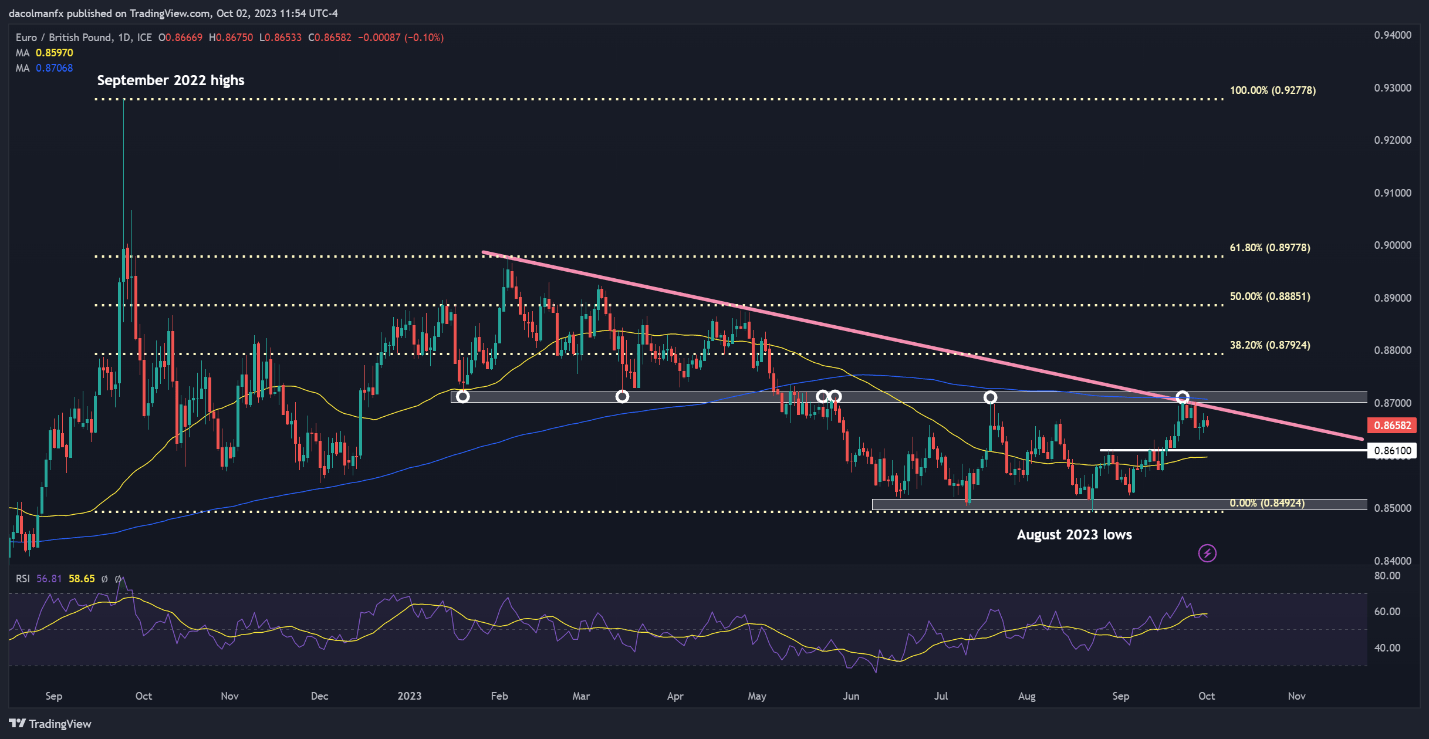Screen dimensions: 1429x739
Task: Click the Jun label on time axis
Action: pos(850,695)
